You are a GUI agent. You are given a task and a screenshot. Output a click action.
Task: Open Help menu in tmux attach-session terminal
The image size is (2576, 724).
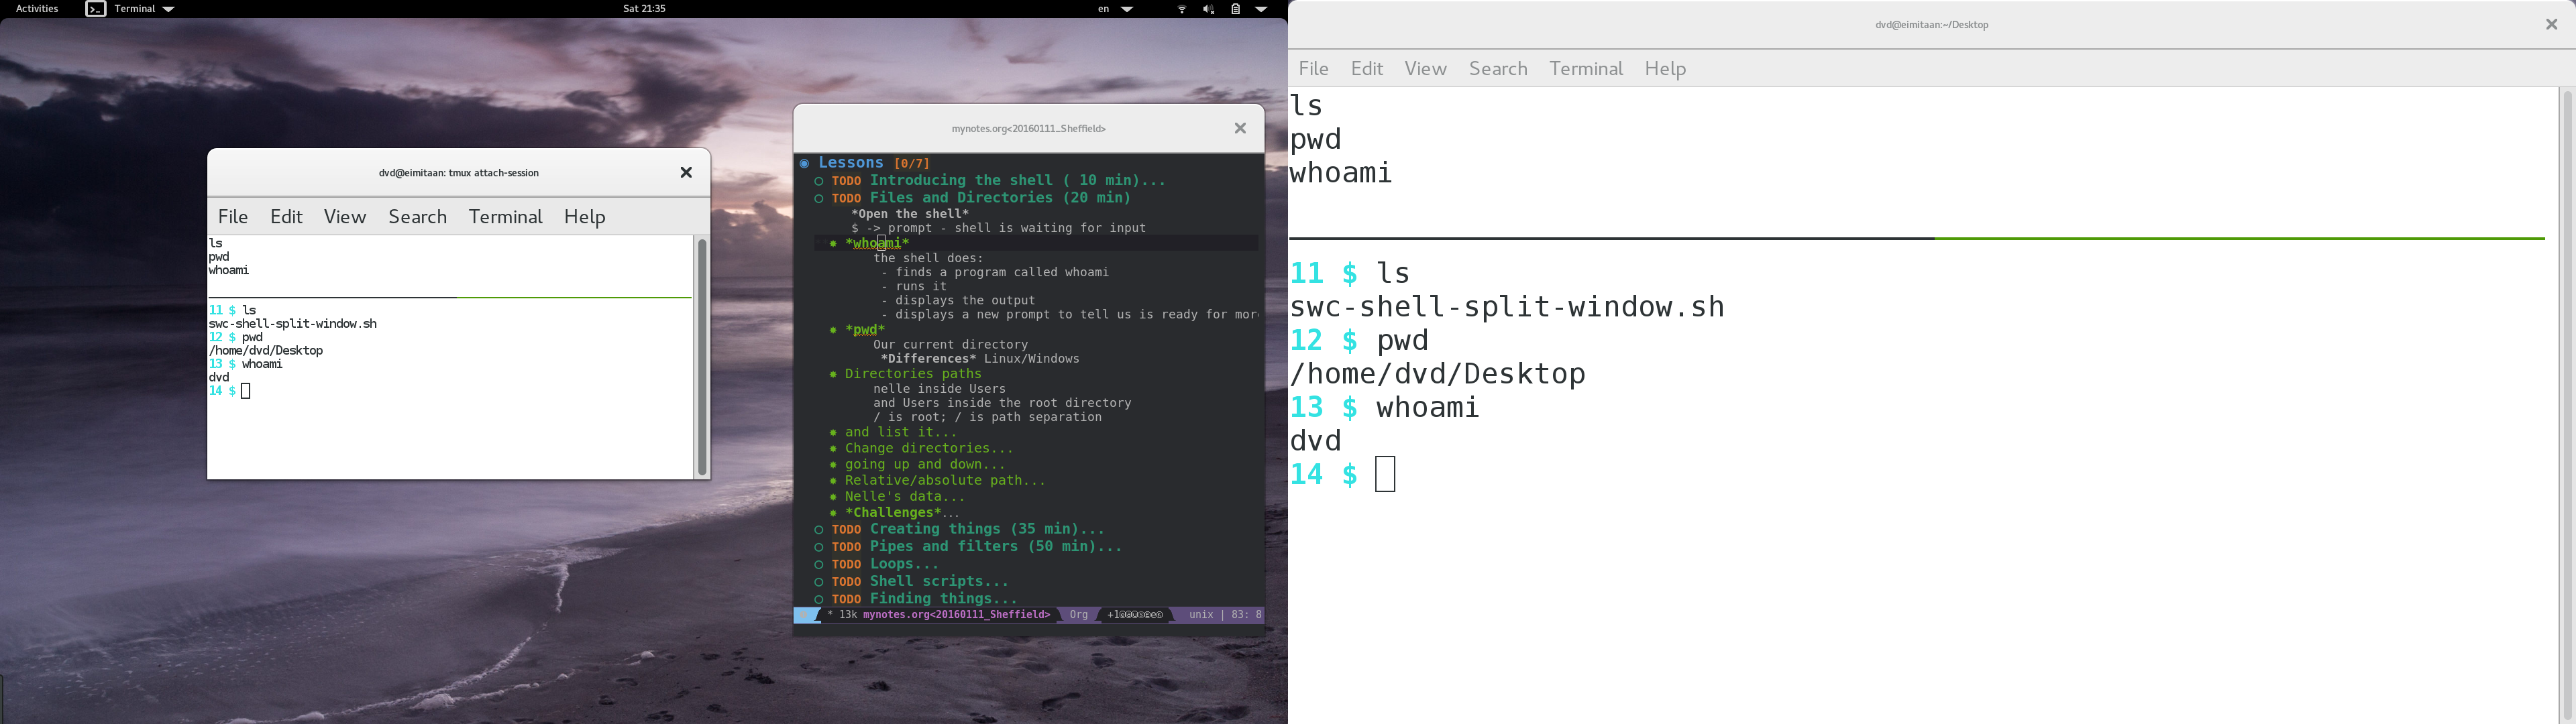point(584,216)
